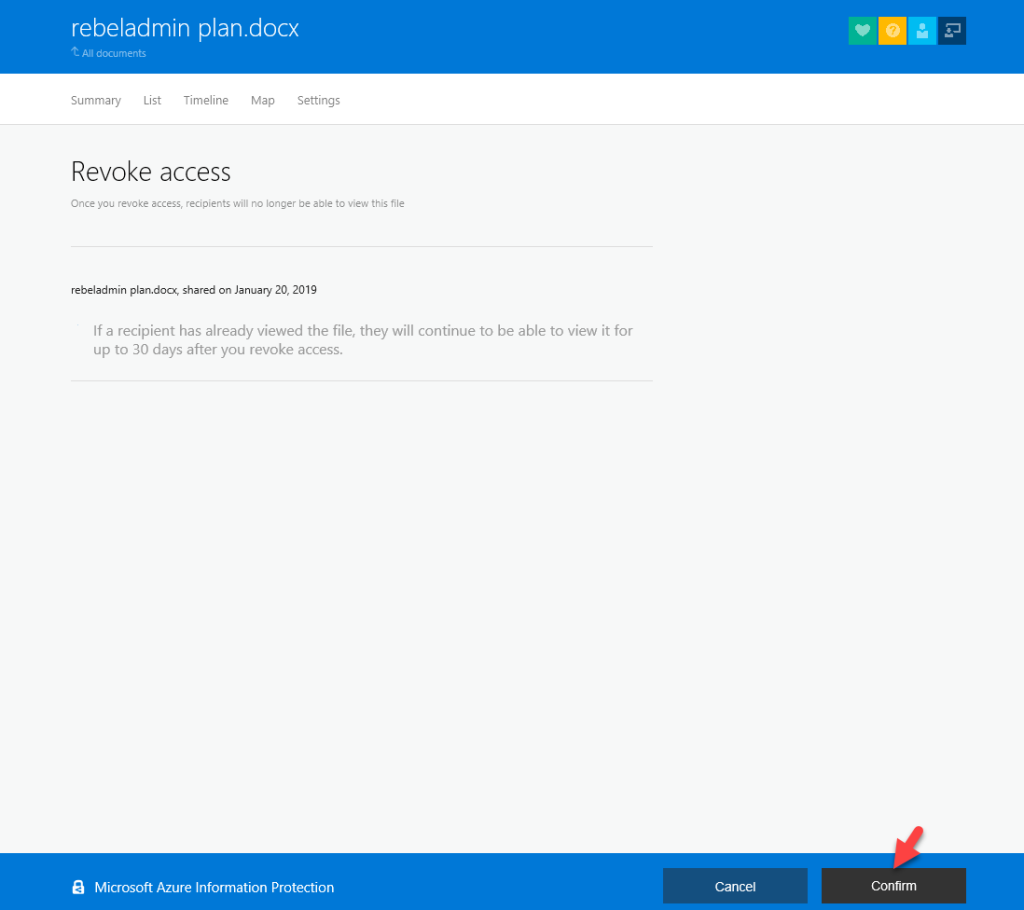Viewport: 1024px width, 910px height.
Task: Select the dark screen-sharing download icon
Action: click(x=951, y=31)
